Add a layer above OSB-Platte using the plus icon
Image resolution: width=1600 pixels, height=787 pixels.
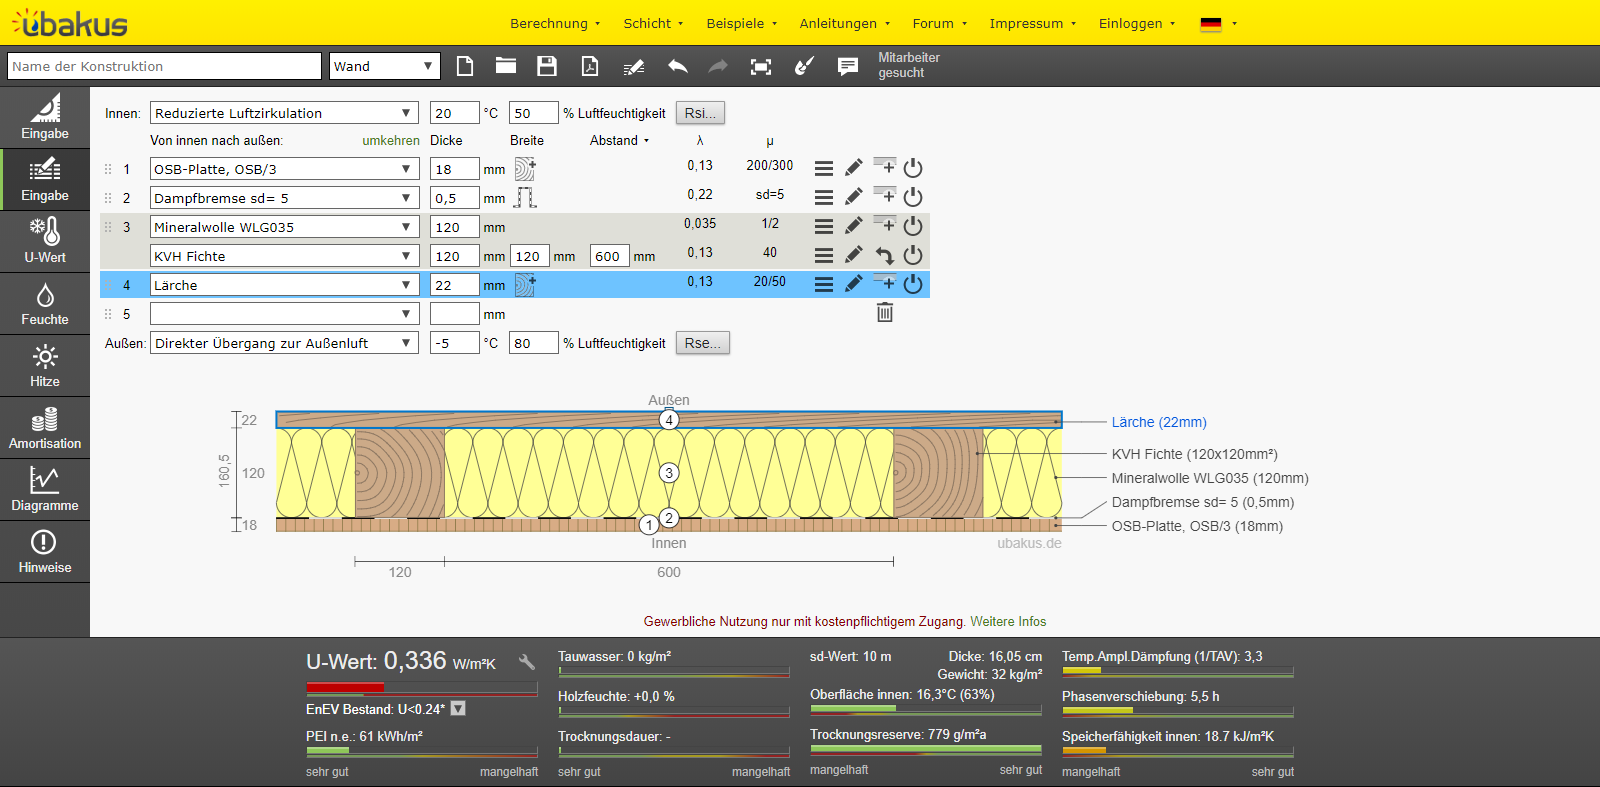pos(885,166)
